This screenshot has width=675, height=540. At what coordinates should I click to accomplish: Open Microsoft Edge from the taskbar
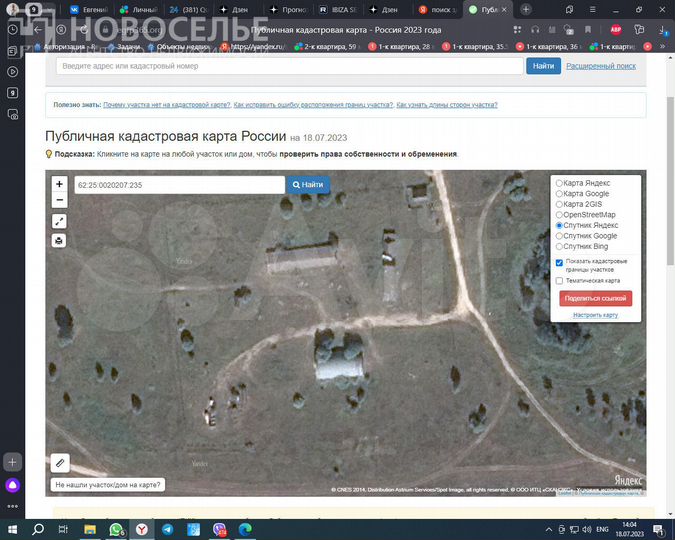coord(245,529)
